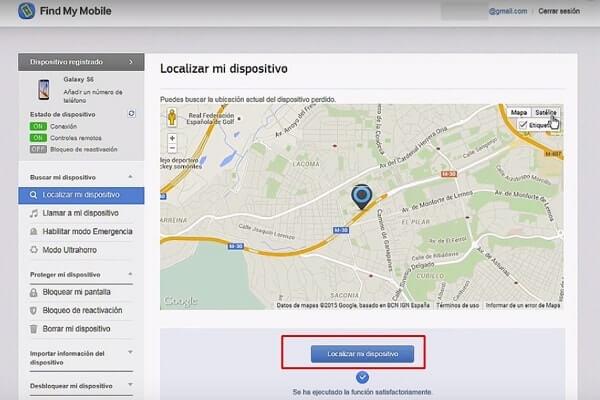Click the music note icon for Llamar a mi dispositivo
Viewport: 600px width, 400px height.
[34, 213]
